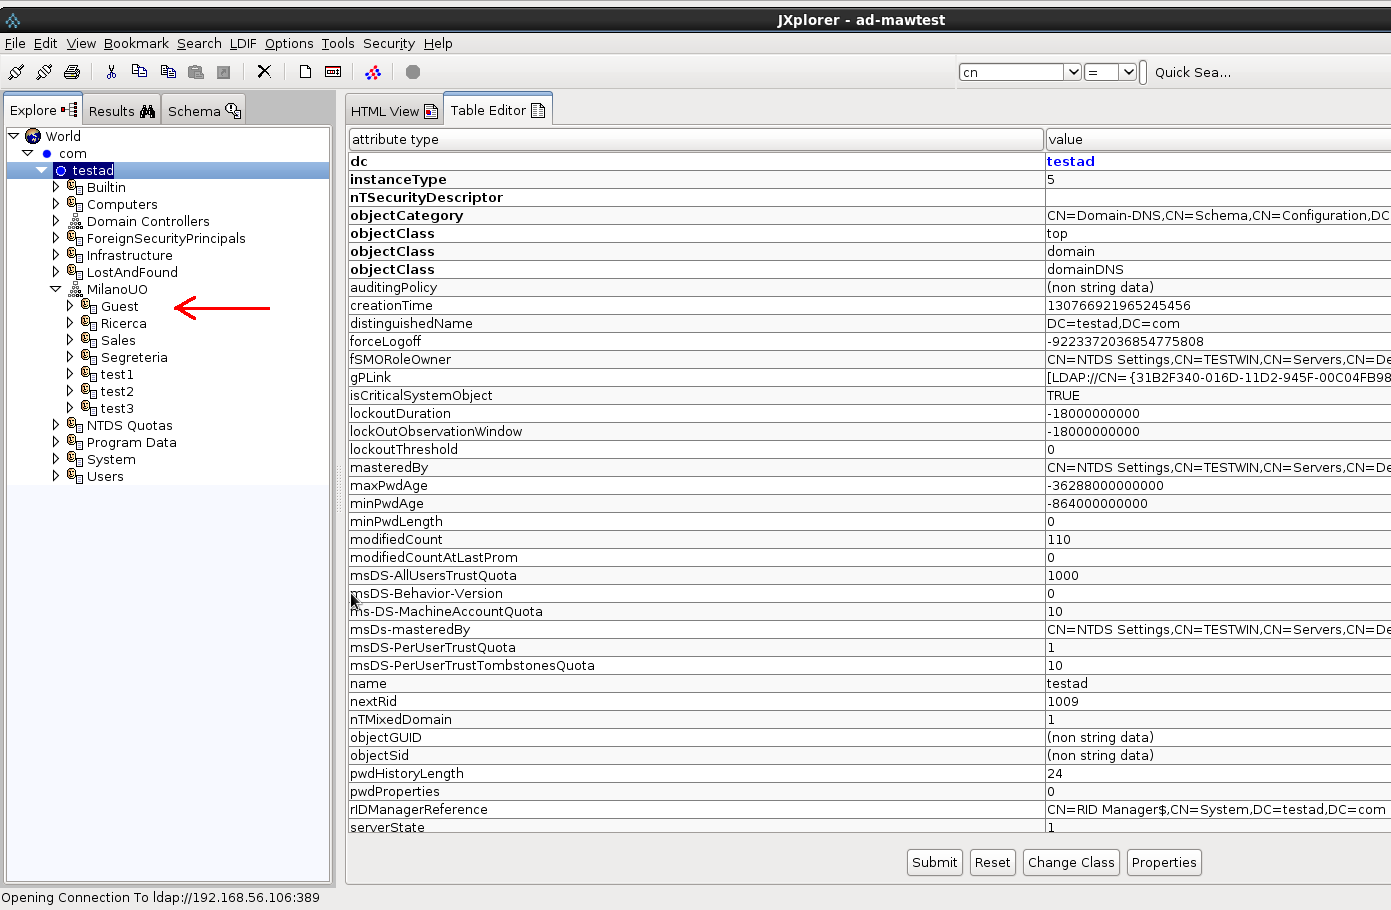The height and width of the screenshot is (910, 1391).
Task: Open the Bookmark menu
Action: [x=136, y=43]
